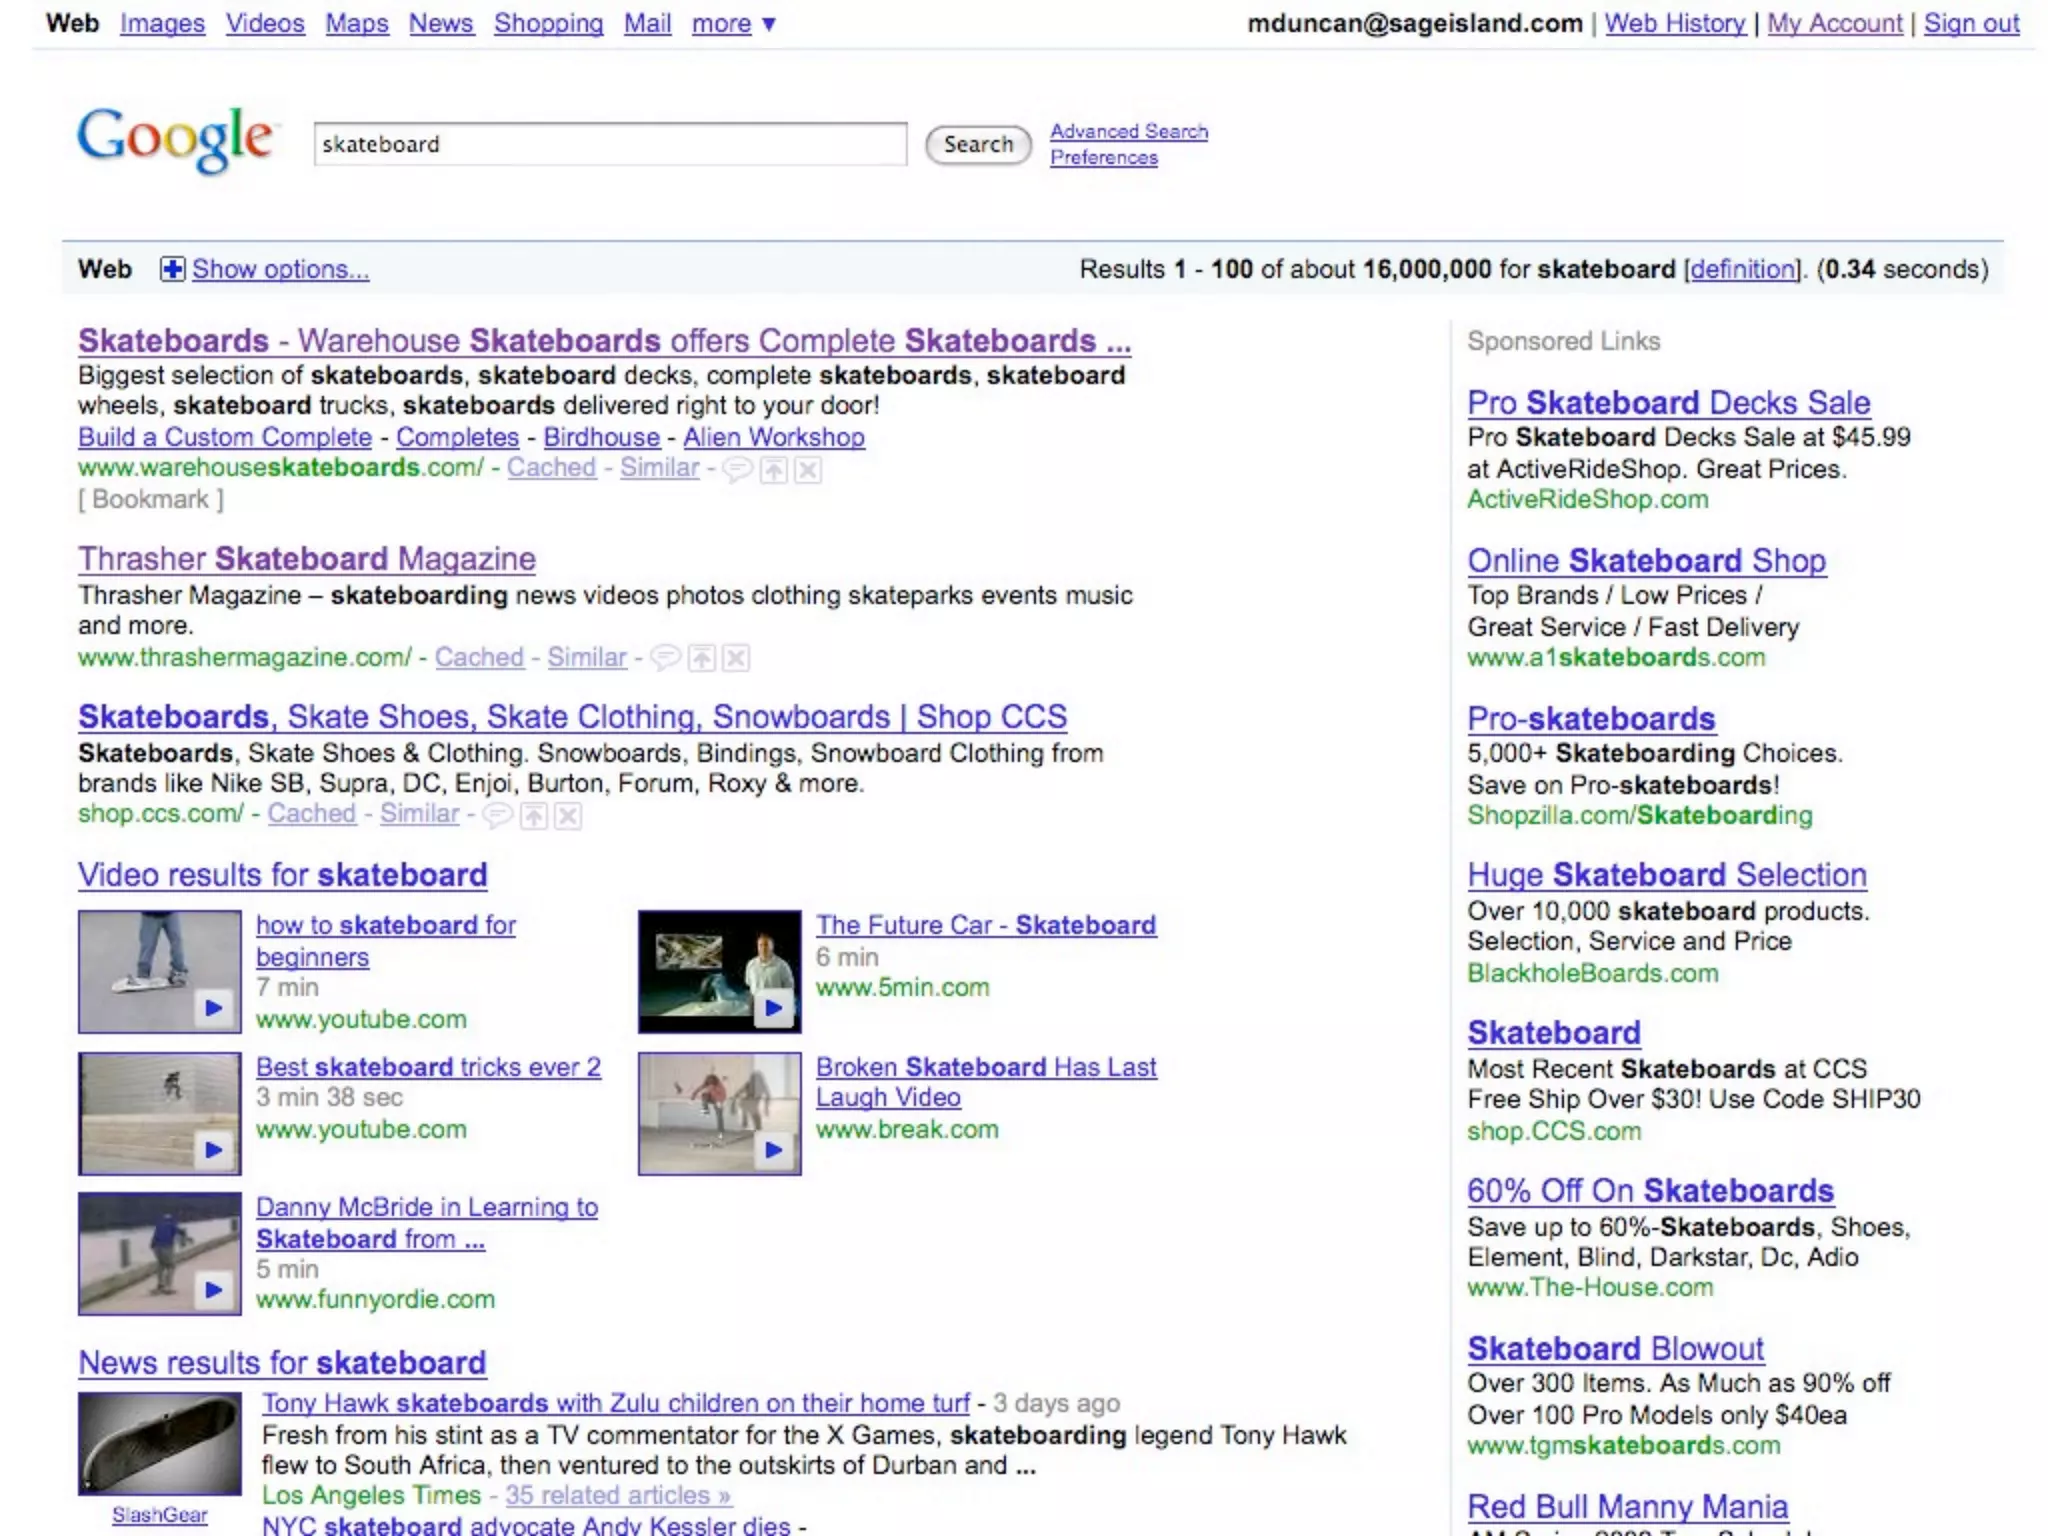Remove the Thrasher Magazine result
2048x1536 pixels.
[x=736, y=658]
